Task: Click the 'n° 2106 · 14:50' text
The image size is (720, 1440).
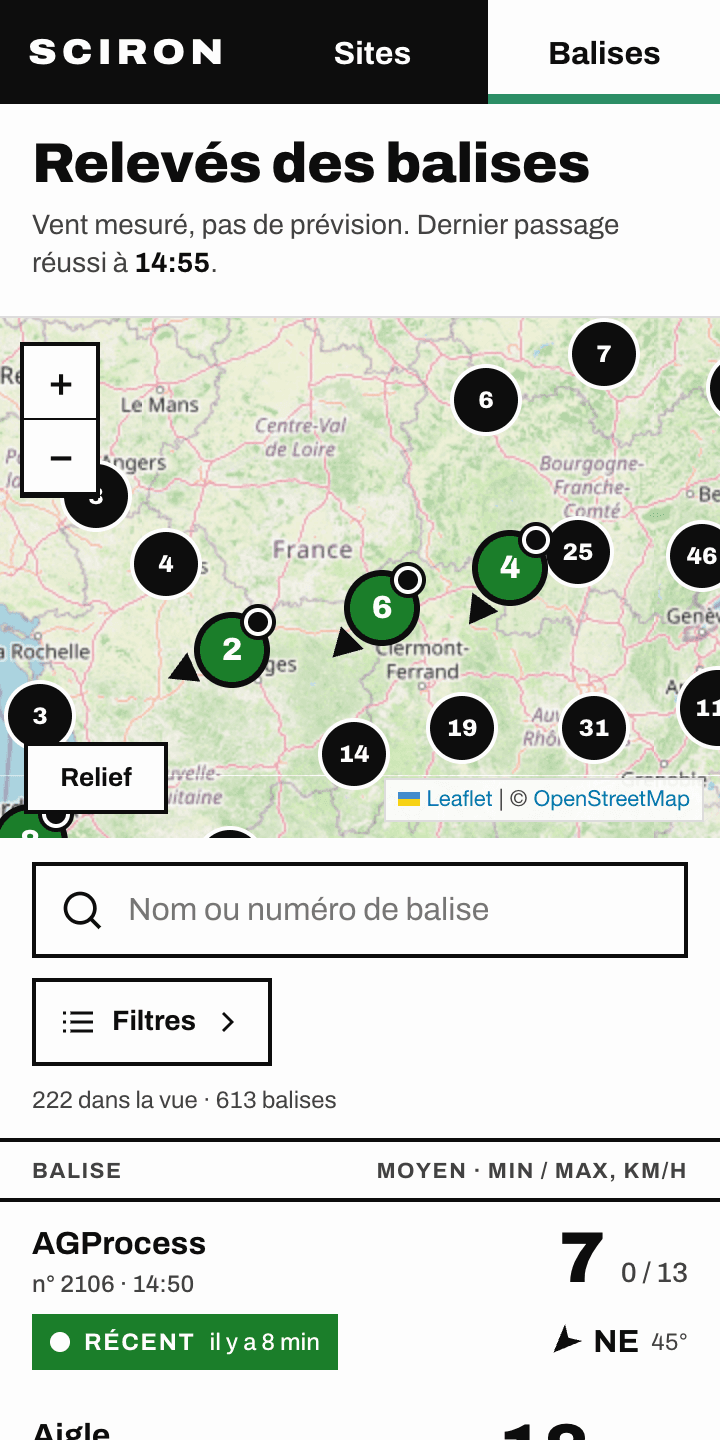Action: 113,1284
